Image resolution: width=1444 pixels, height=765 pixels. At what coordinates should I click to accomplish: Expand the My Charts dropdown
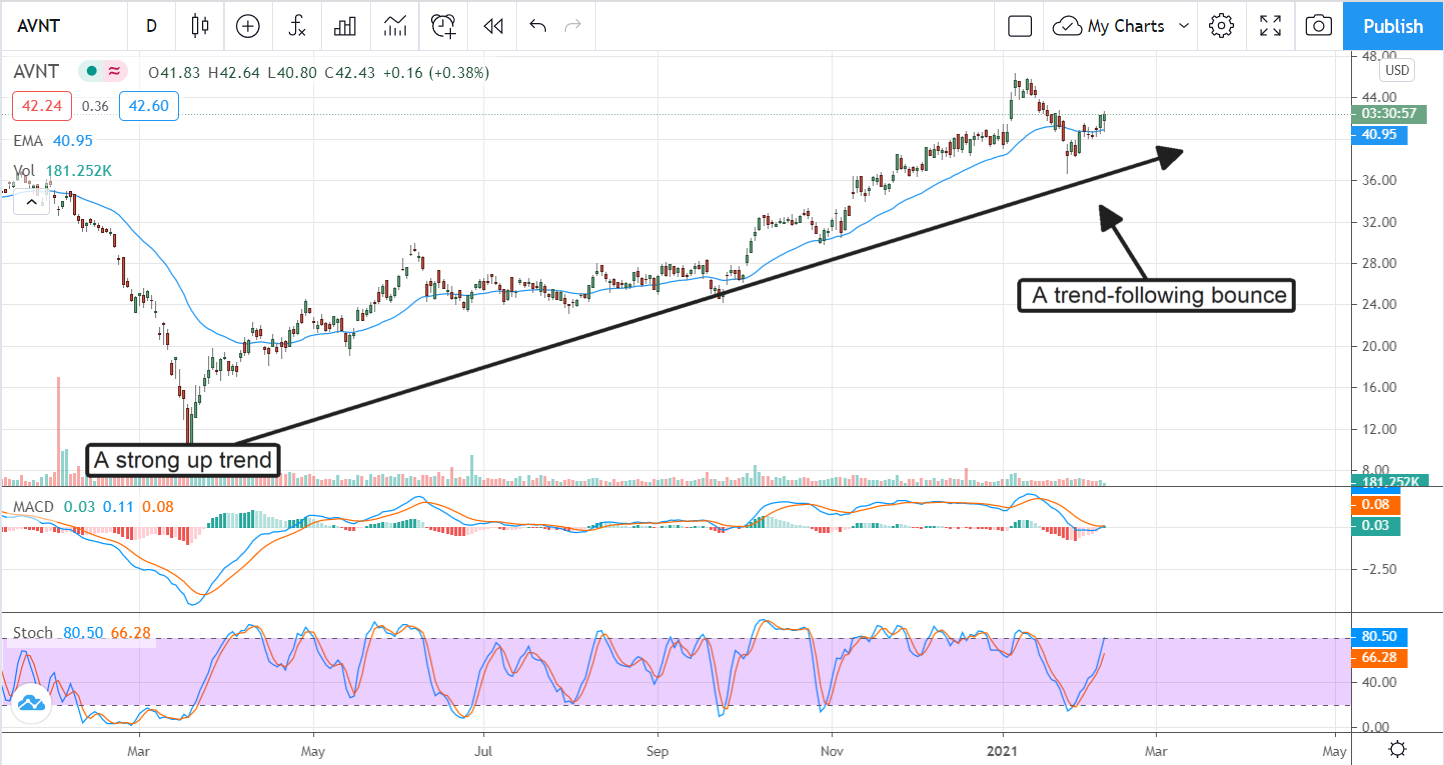pos(1124,26)
